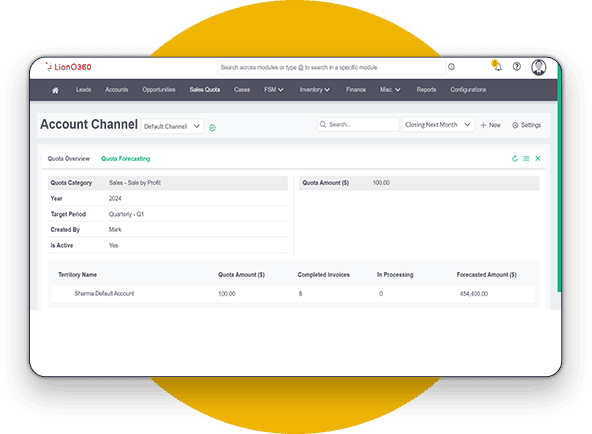Switch to Quota Overview tab
Image resolution: width=592 pixels, height=434 pixels.
(69, 159)
